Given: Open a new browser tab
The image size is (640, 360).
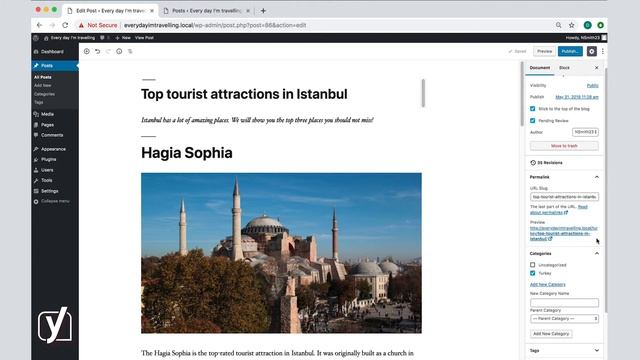Looking at the screenshot, I should (263, 11).
